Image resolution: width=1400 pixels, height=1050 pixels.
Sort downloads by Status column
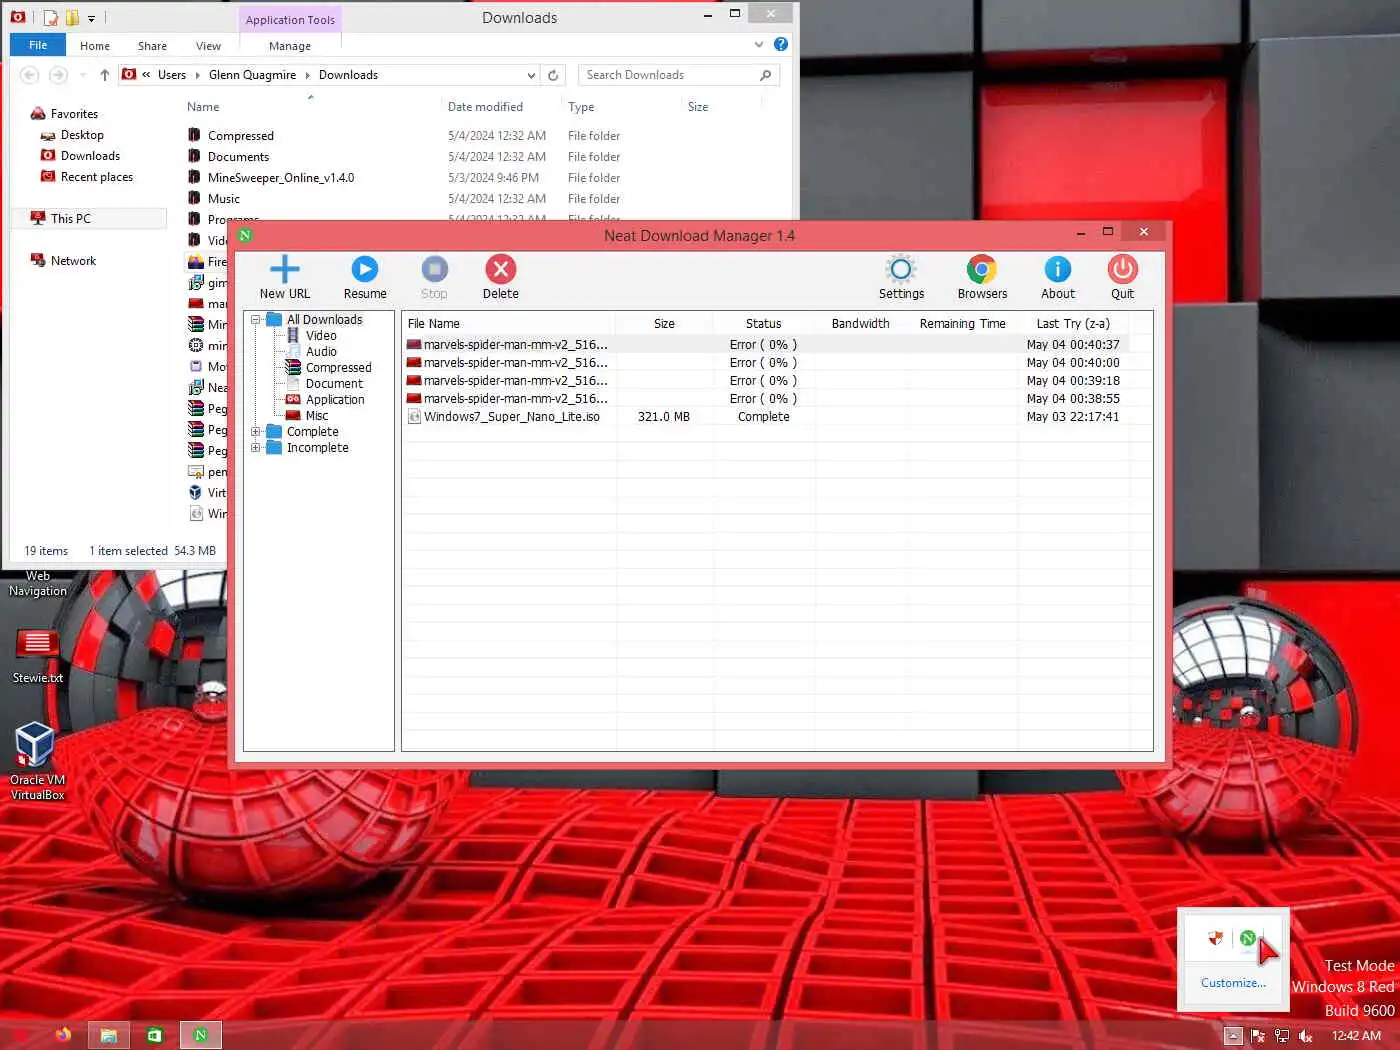click(763, 324)
